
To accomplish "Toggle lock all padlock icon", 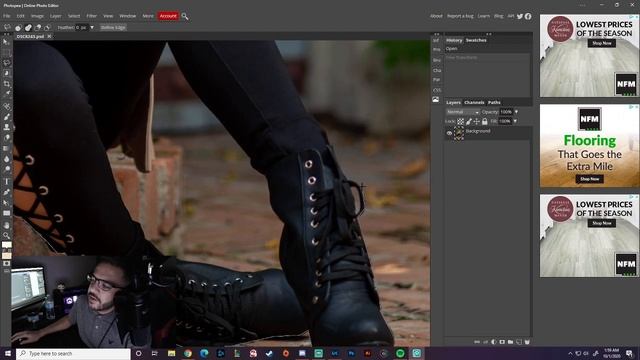I will (x=484, y=121).
